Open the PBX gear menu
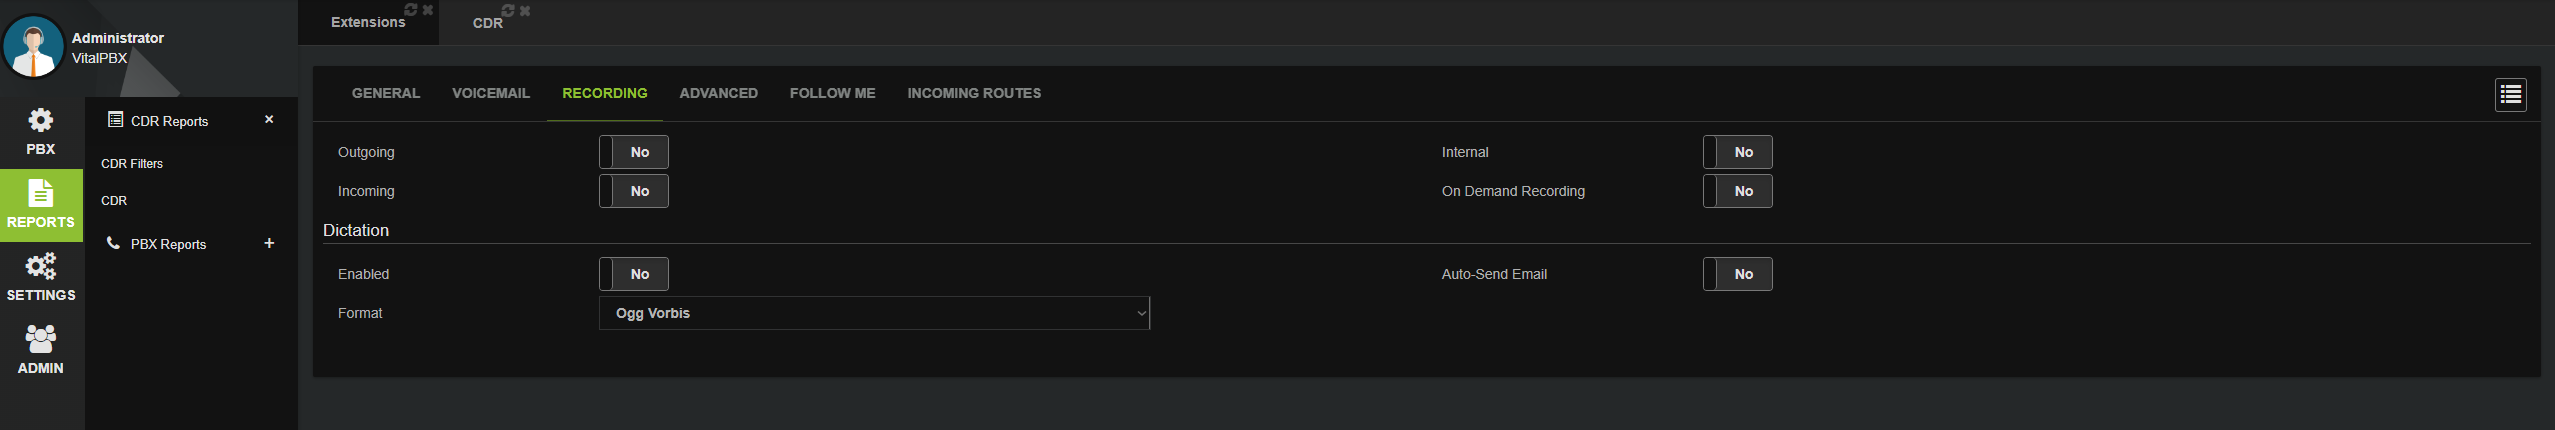 [x=41, y=132]
